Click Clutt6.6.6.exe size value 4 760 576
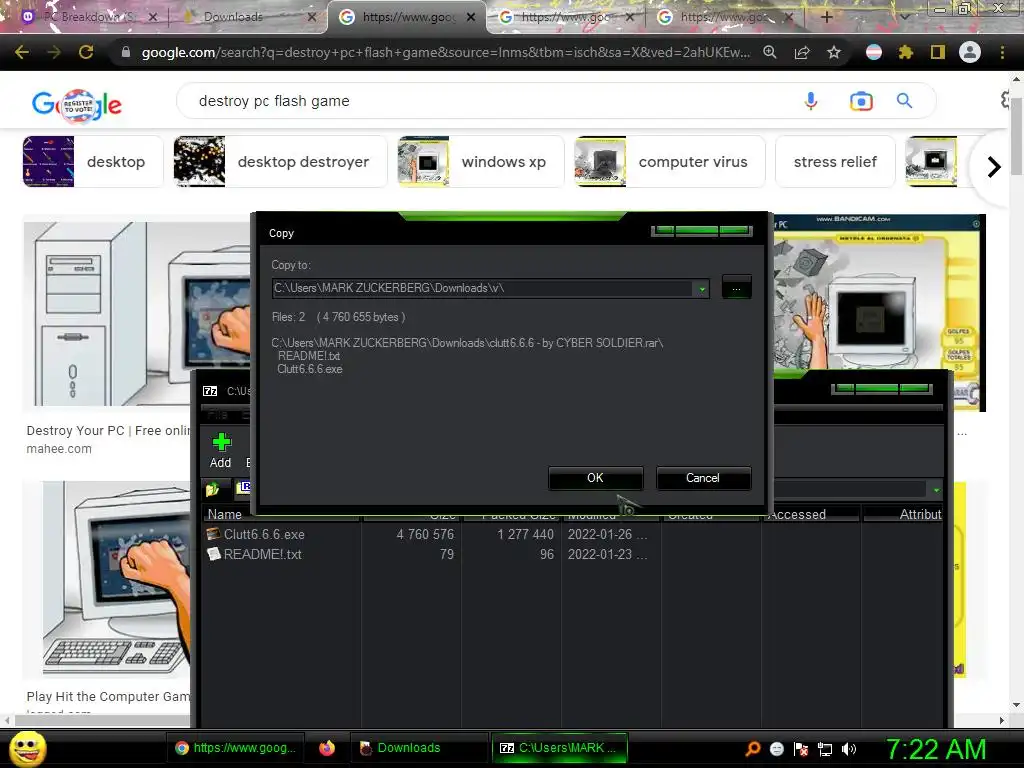Screen dimensions: 1024x768 point(424,534)
